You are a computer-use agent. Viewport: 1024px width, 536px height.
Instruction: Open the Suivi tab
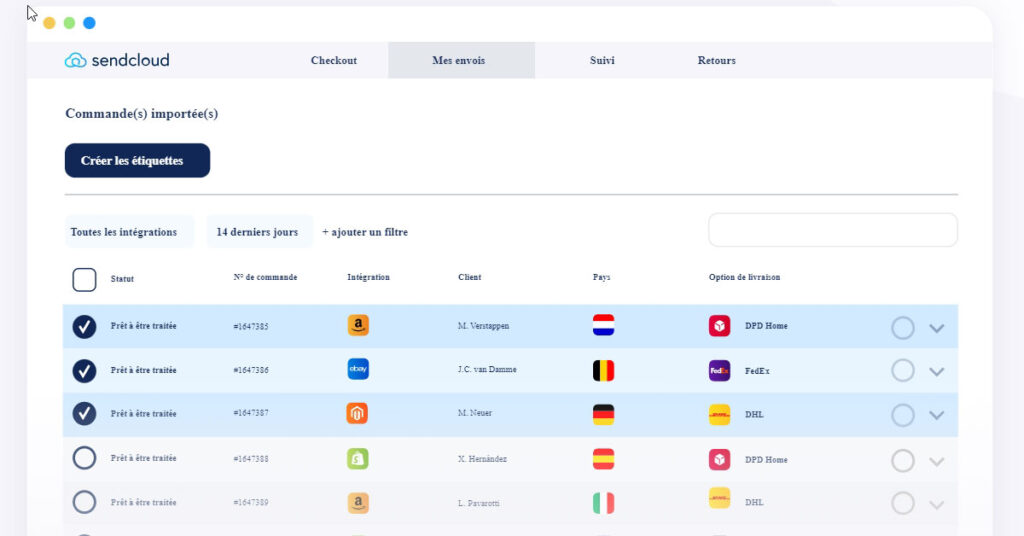pyautogui.click(x=602, y=60)
